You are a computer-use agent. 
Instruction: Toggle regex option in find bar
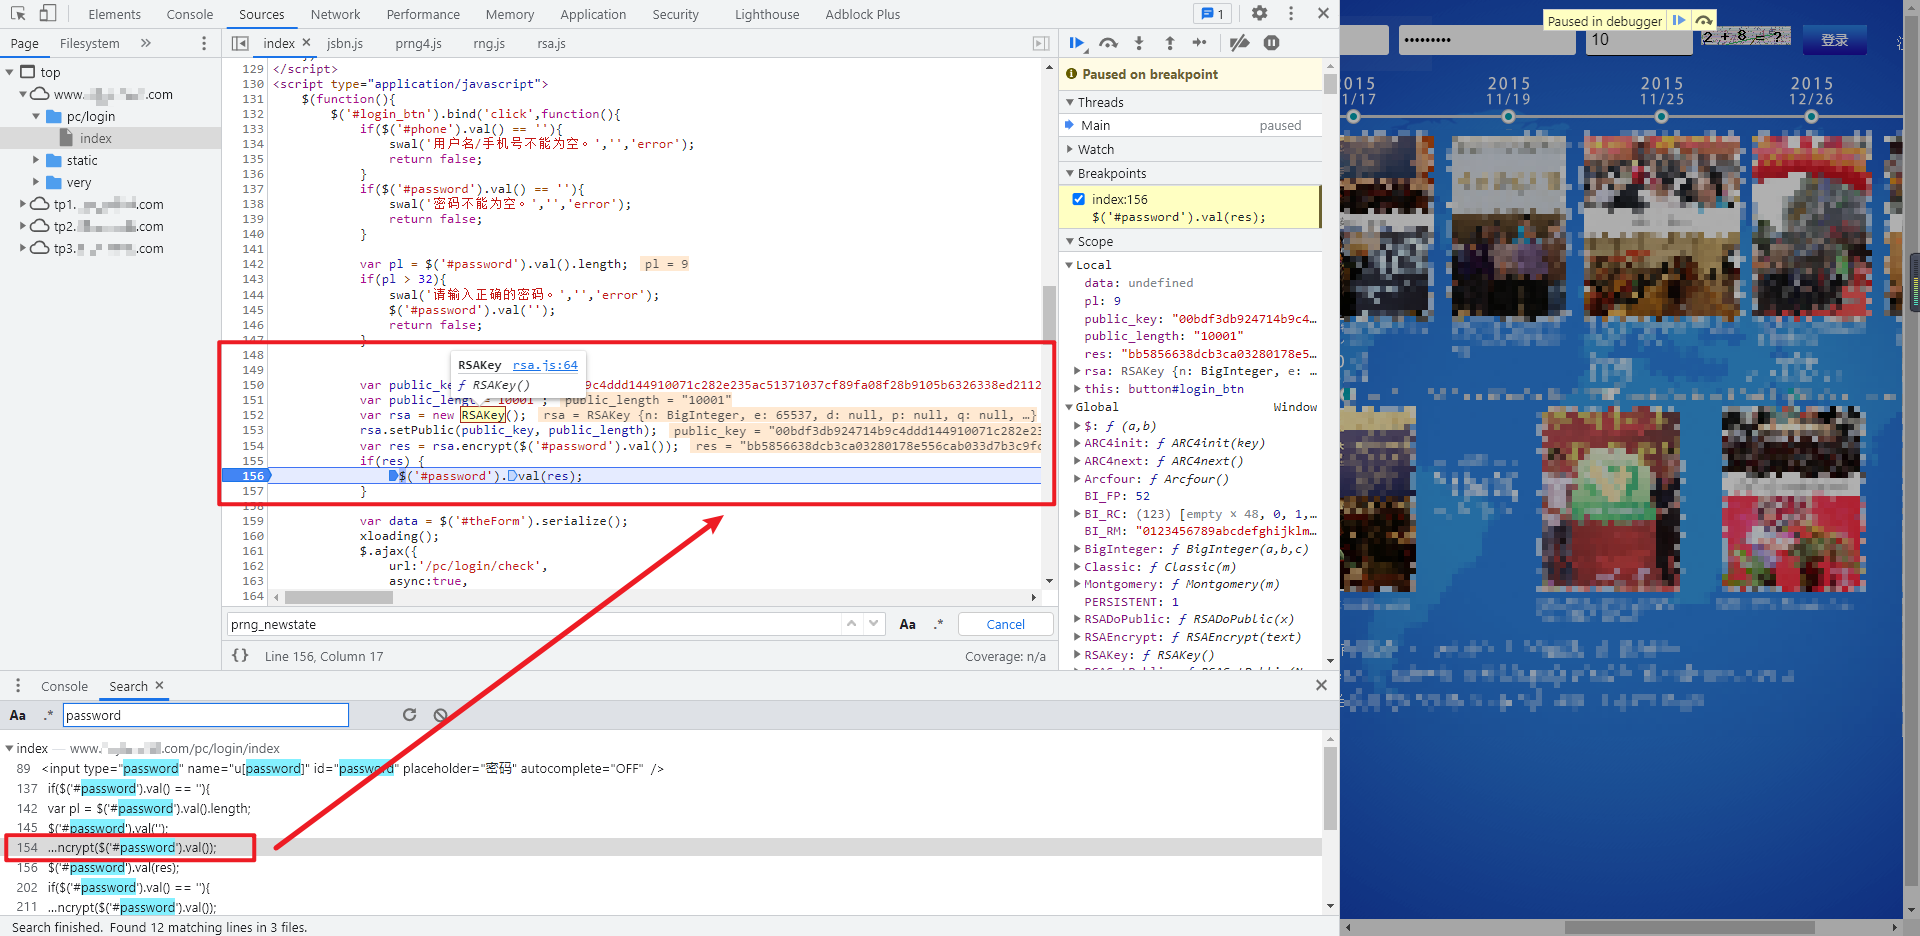pyautogui.click(x=938, y=624)
